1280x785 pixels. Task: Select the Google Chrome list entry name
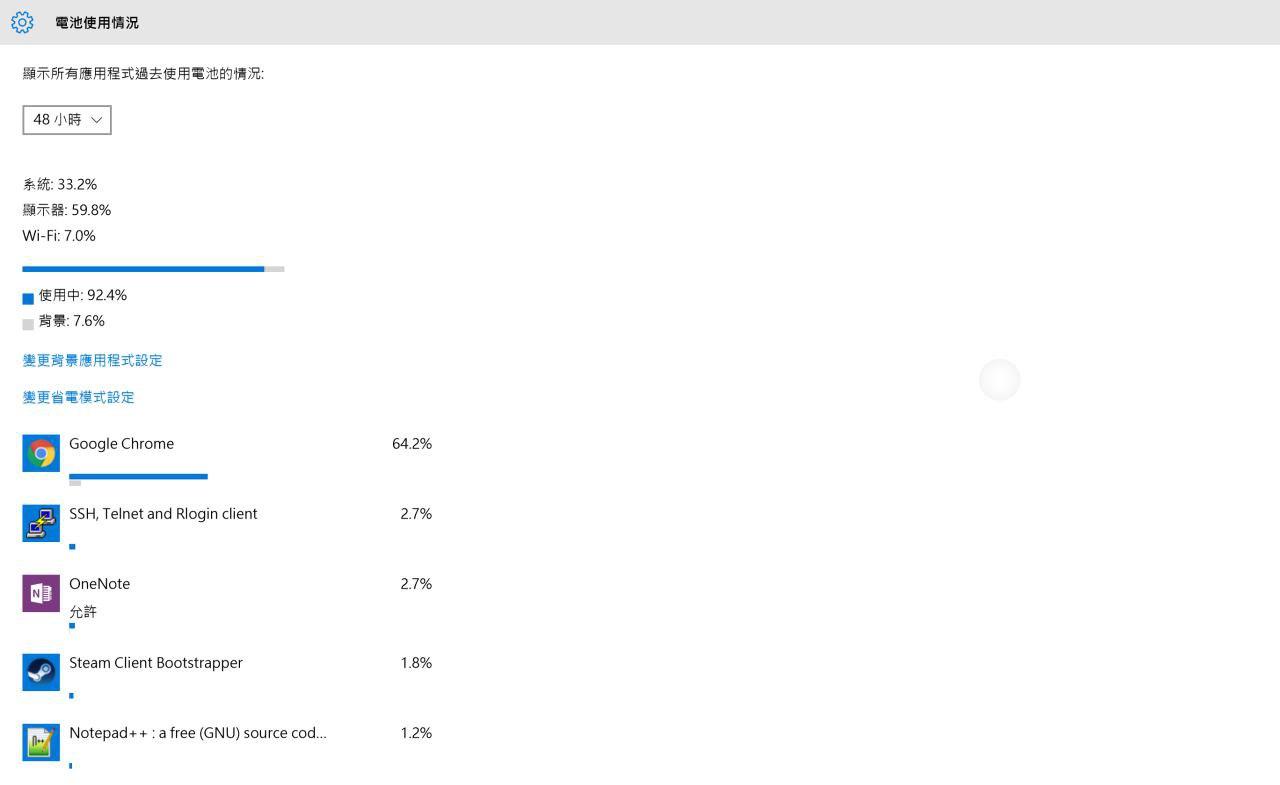click(121, 443)
